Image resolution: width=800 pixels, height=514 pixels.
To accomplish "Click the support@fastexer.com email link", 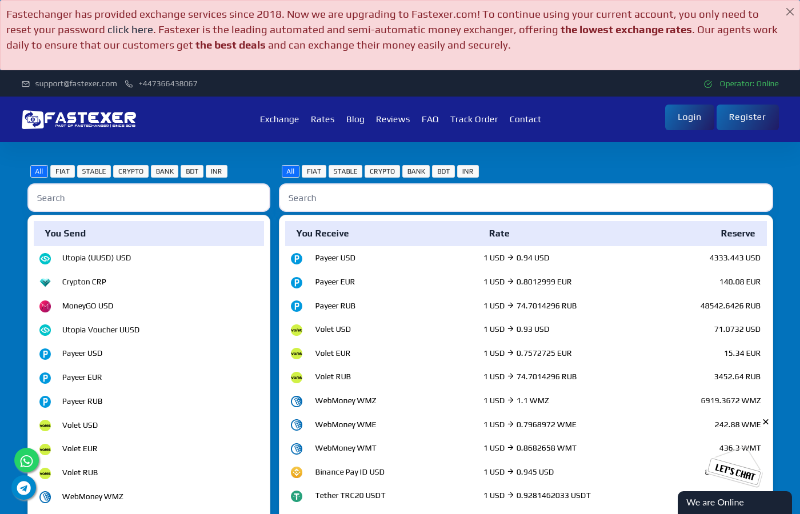I will pos(76,84).
